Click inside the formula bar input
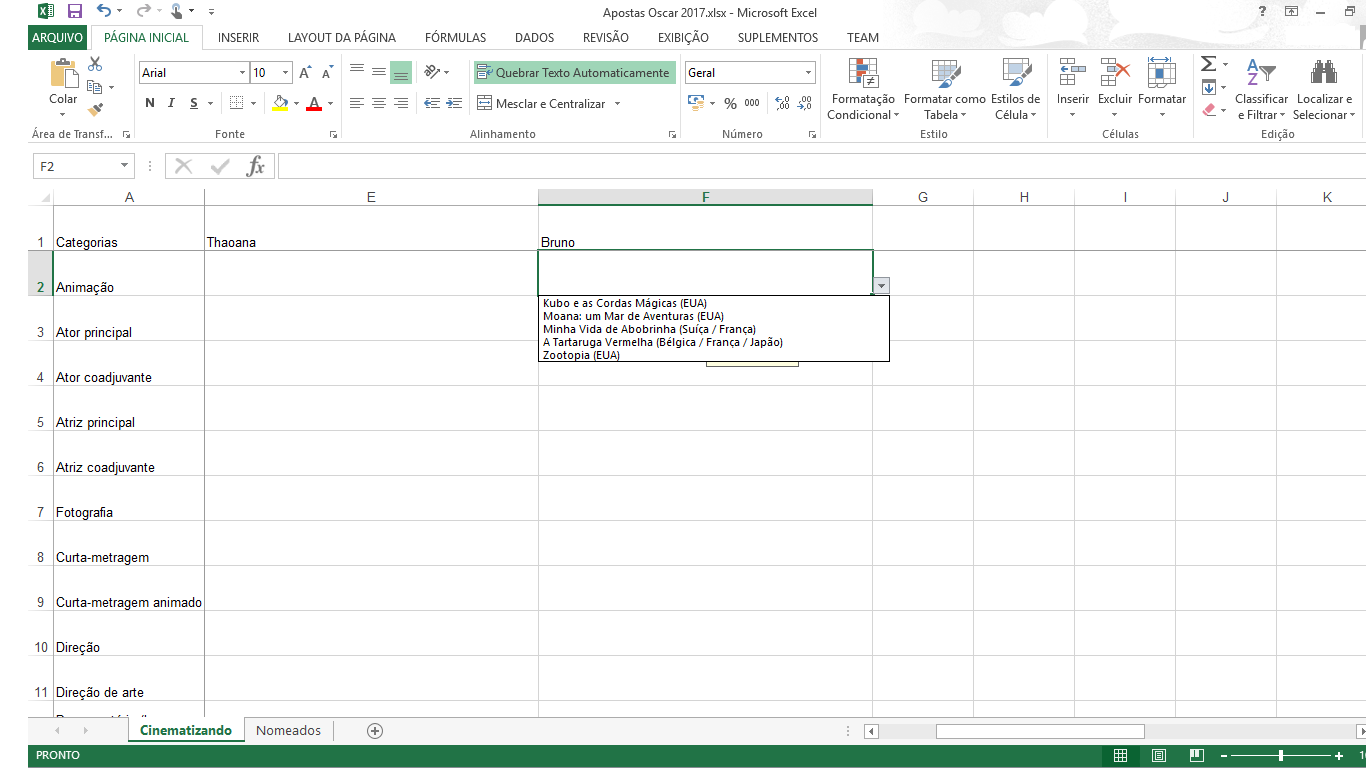Image resolution: width=1366 pixels, height=768 pixels. [820, 166]
